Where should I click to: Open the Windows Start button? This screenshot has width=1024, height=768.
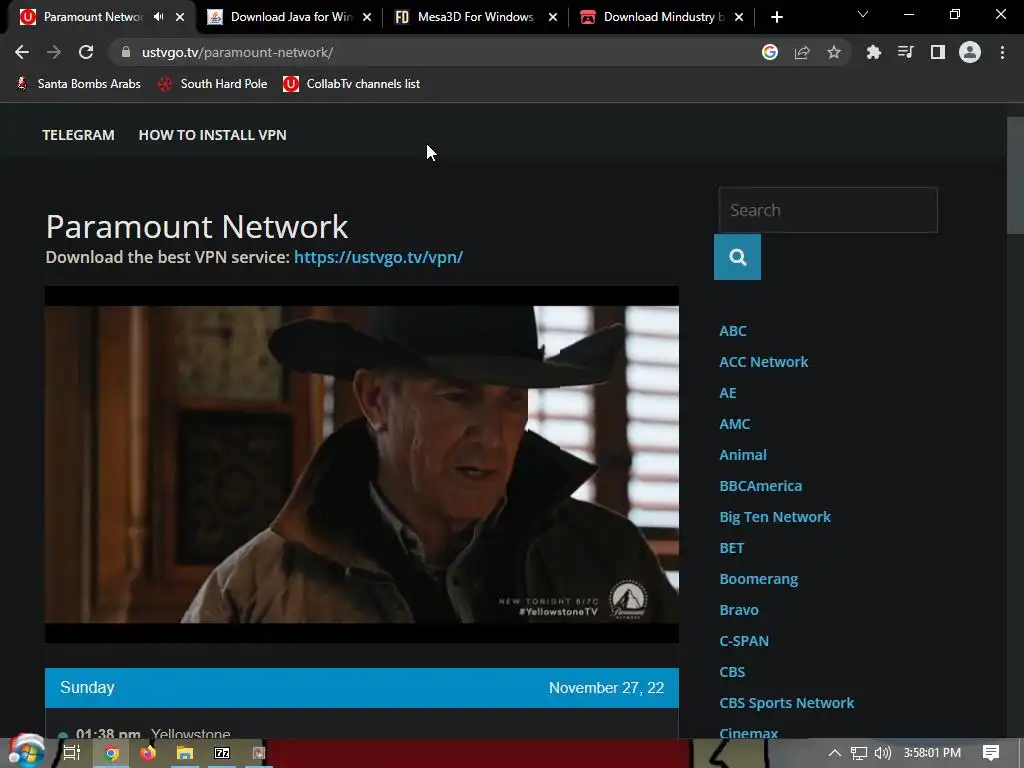[x=26, y=752]
